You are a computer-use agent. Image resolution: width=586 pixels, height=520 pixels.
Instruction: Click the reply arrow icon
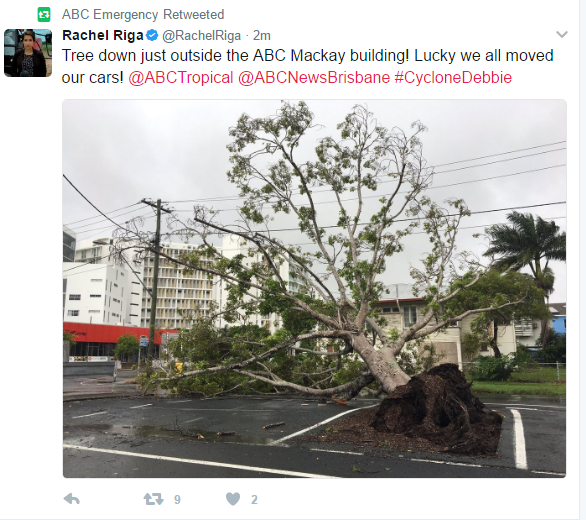pyautogui.click(x=72, y=499)
